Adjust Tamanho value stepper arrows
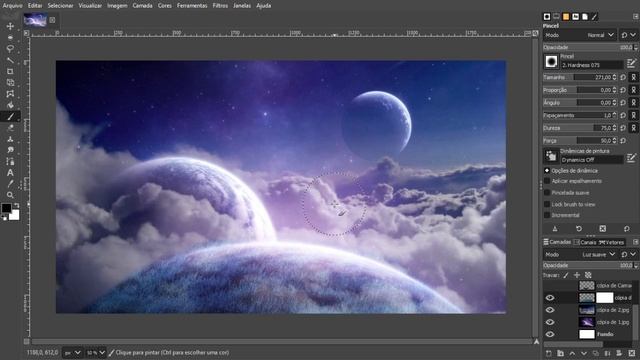 click(x=615, y=77)
